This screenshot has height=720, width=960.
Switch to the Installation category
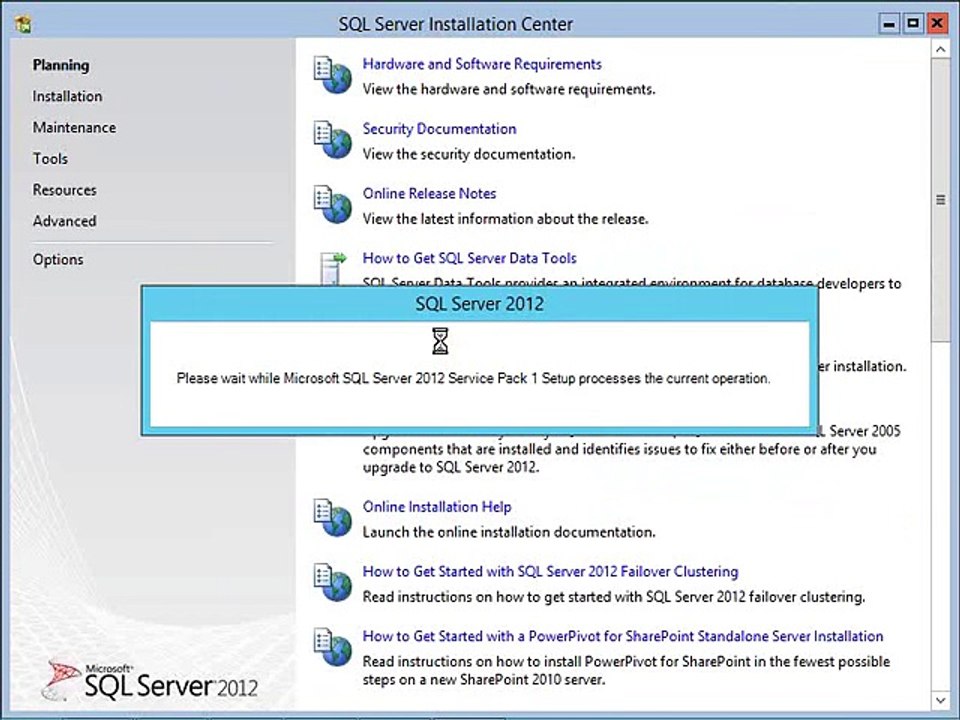[x=67, y=96]
